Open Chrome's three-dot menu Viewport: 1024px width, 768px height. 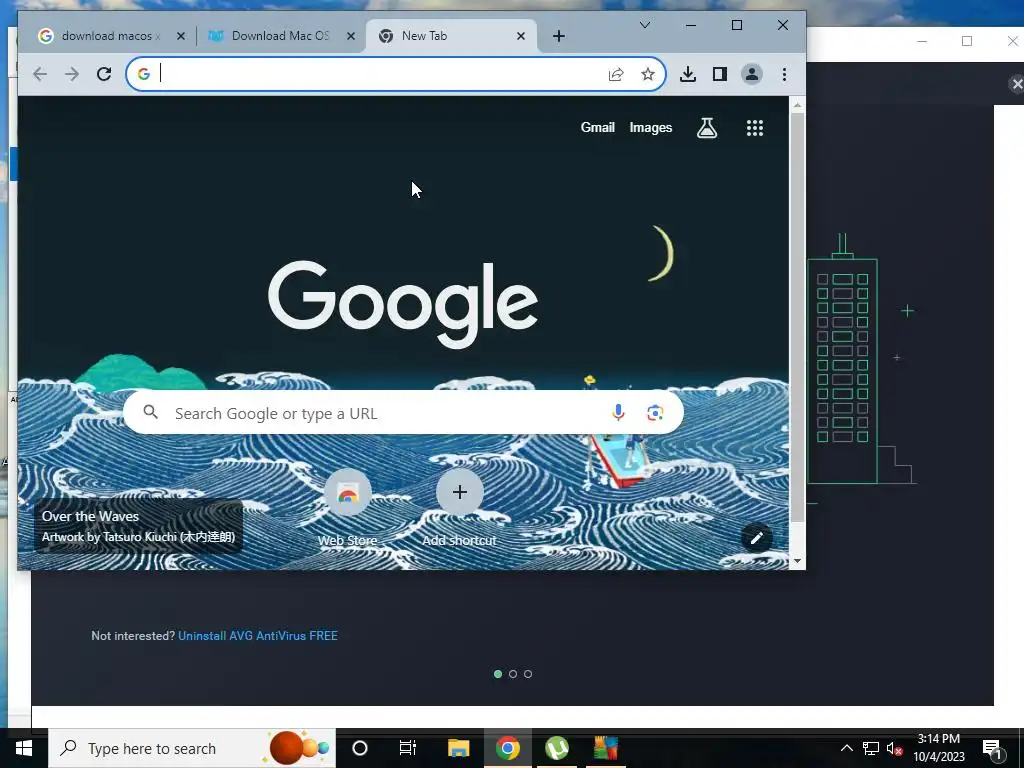click(x=784, y=74)
